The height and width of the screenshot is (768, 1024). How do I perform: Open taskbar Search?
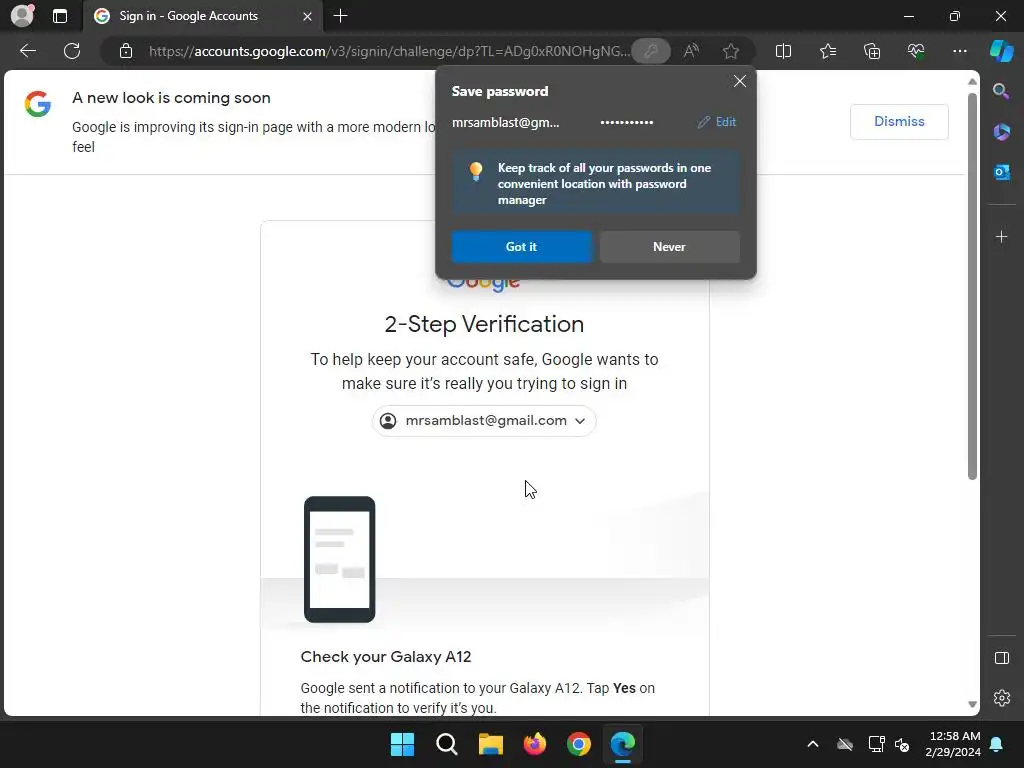(x=447, y=744)
